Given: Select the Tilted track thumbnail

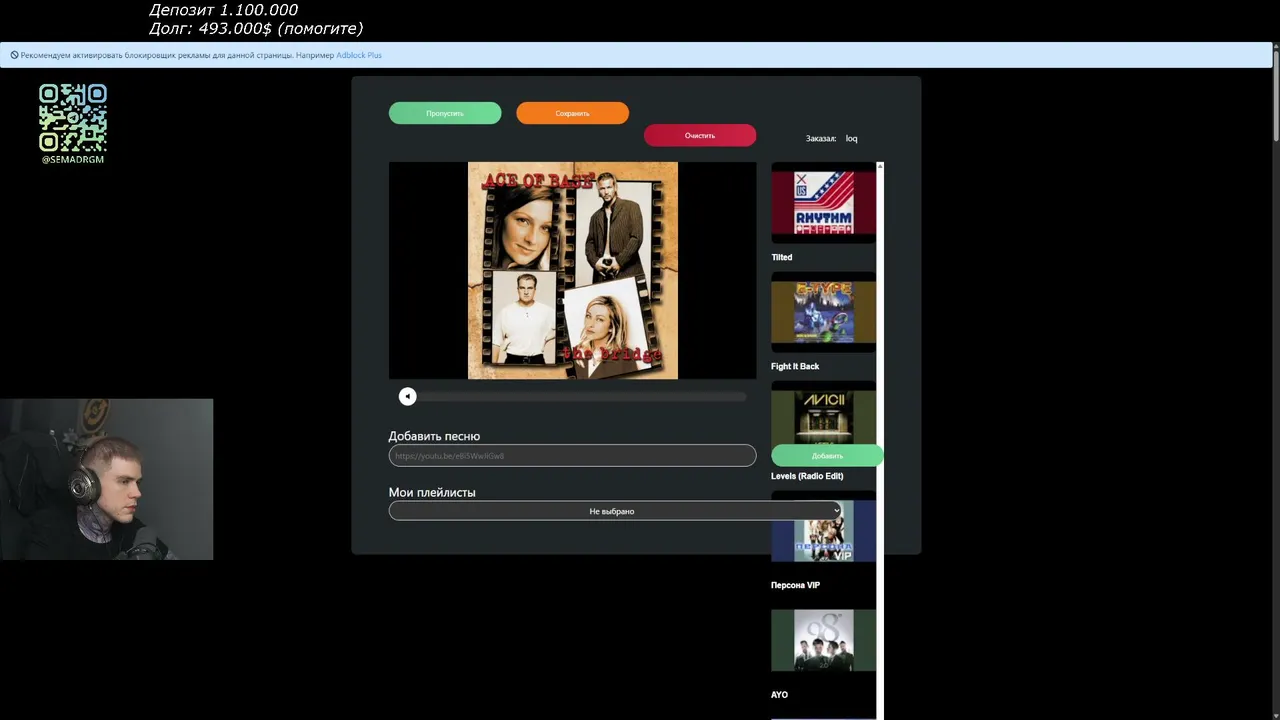Looking at the screenshot, I should pyautogui.click(x=823, y=203).
